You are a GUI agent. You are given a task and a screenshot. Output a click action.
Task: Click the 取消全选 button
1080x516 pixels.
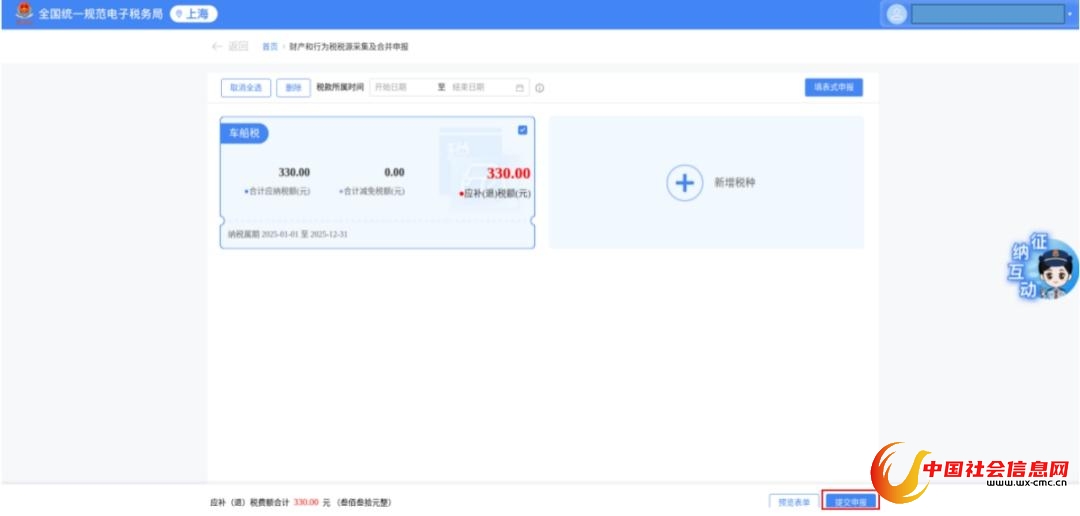pyautogui.click(x=245, y=88)
